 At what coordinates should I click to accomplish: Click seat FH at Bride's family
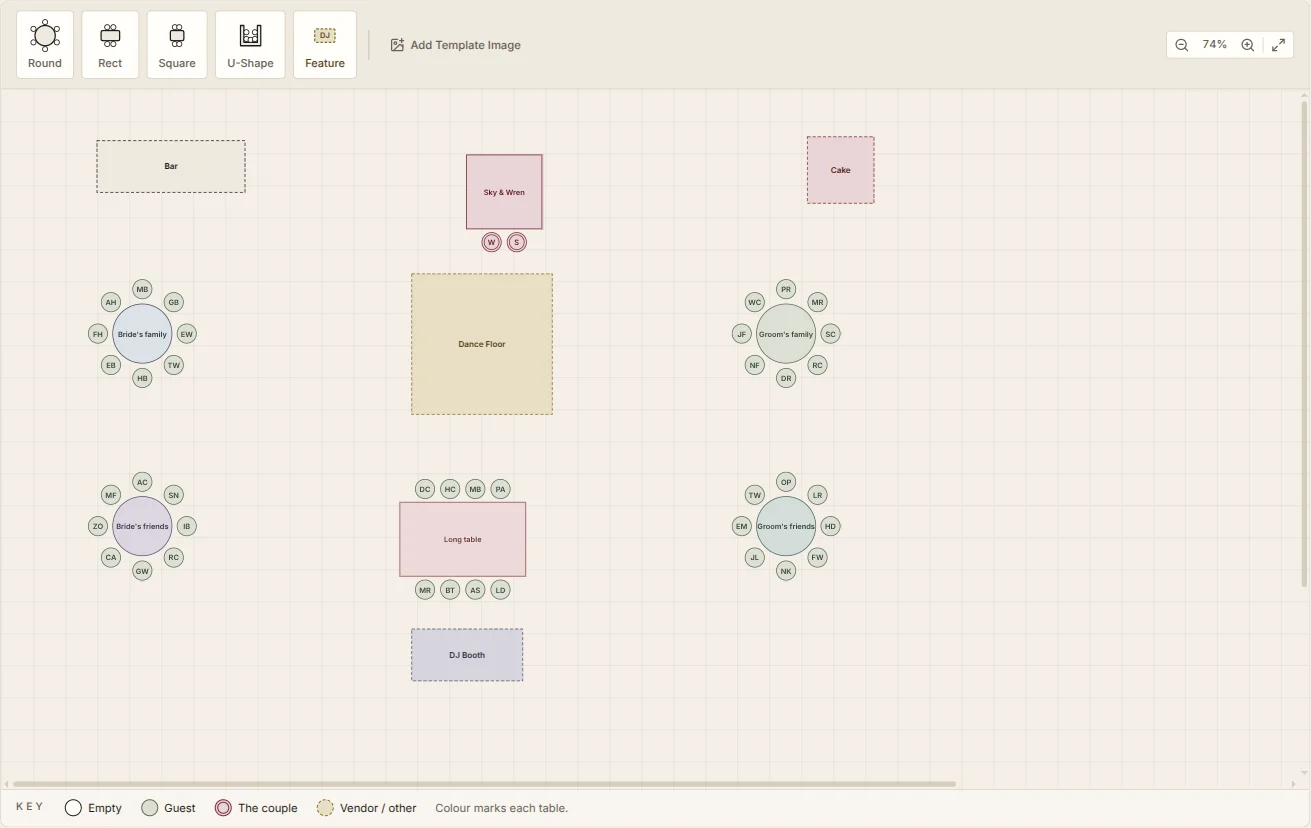coord(98,334)
